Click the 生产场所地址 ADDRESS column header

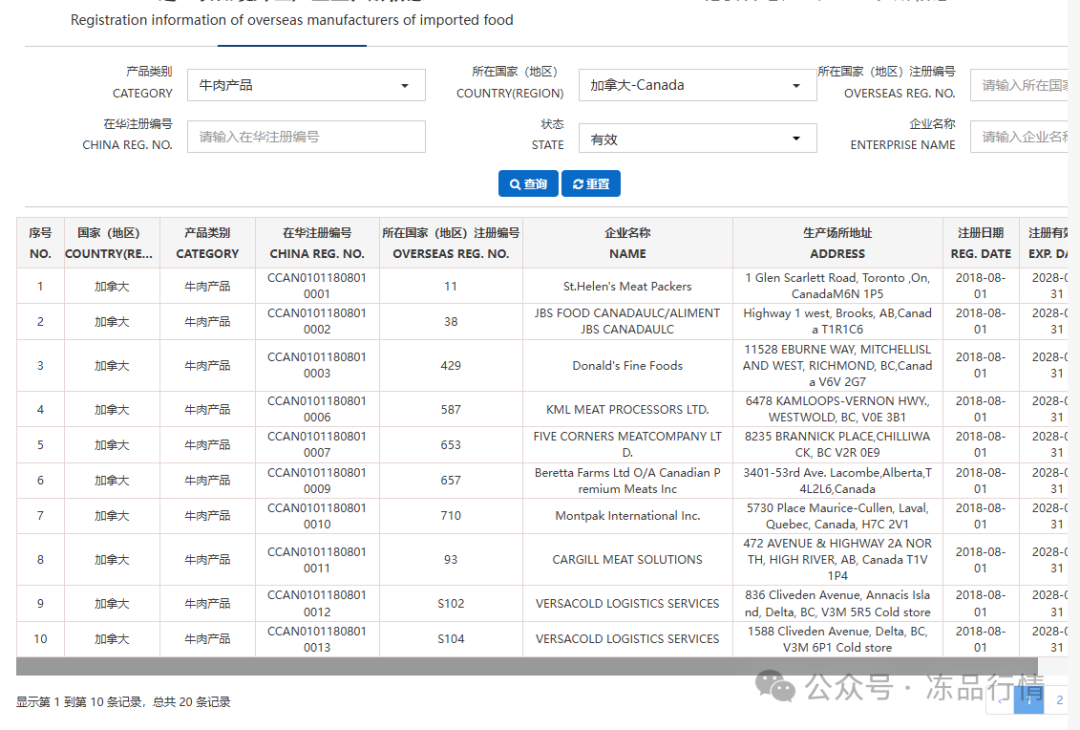[837, 243]
